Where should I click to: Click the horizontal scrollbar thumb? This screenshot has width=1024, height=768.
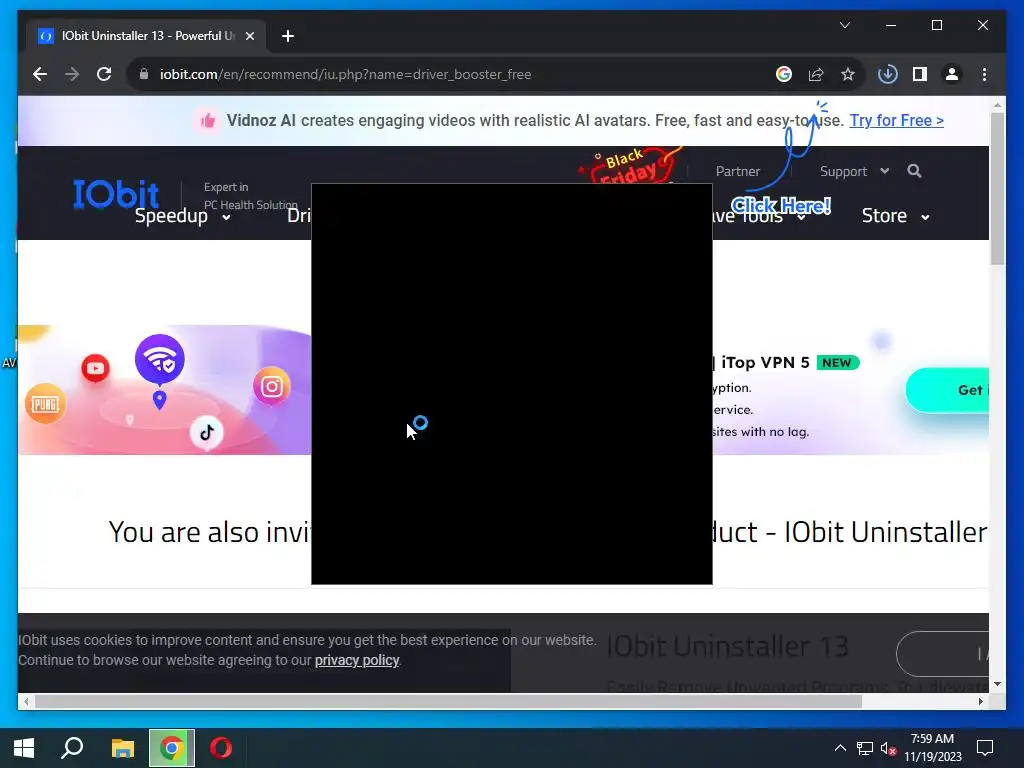(x=448, y=701)
